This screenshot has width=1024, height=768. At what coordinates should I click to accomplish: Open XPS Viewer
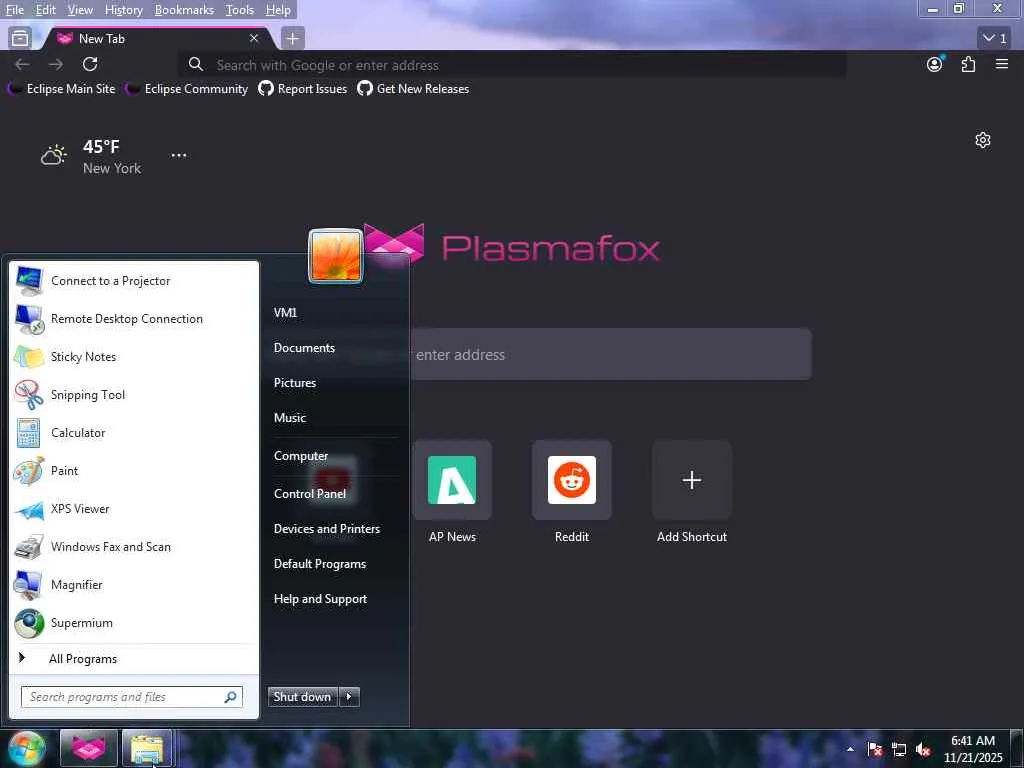[134, 509]
